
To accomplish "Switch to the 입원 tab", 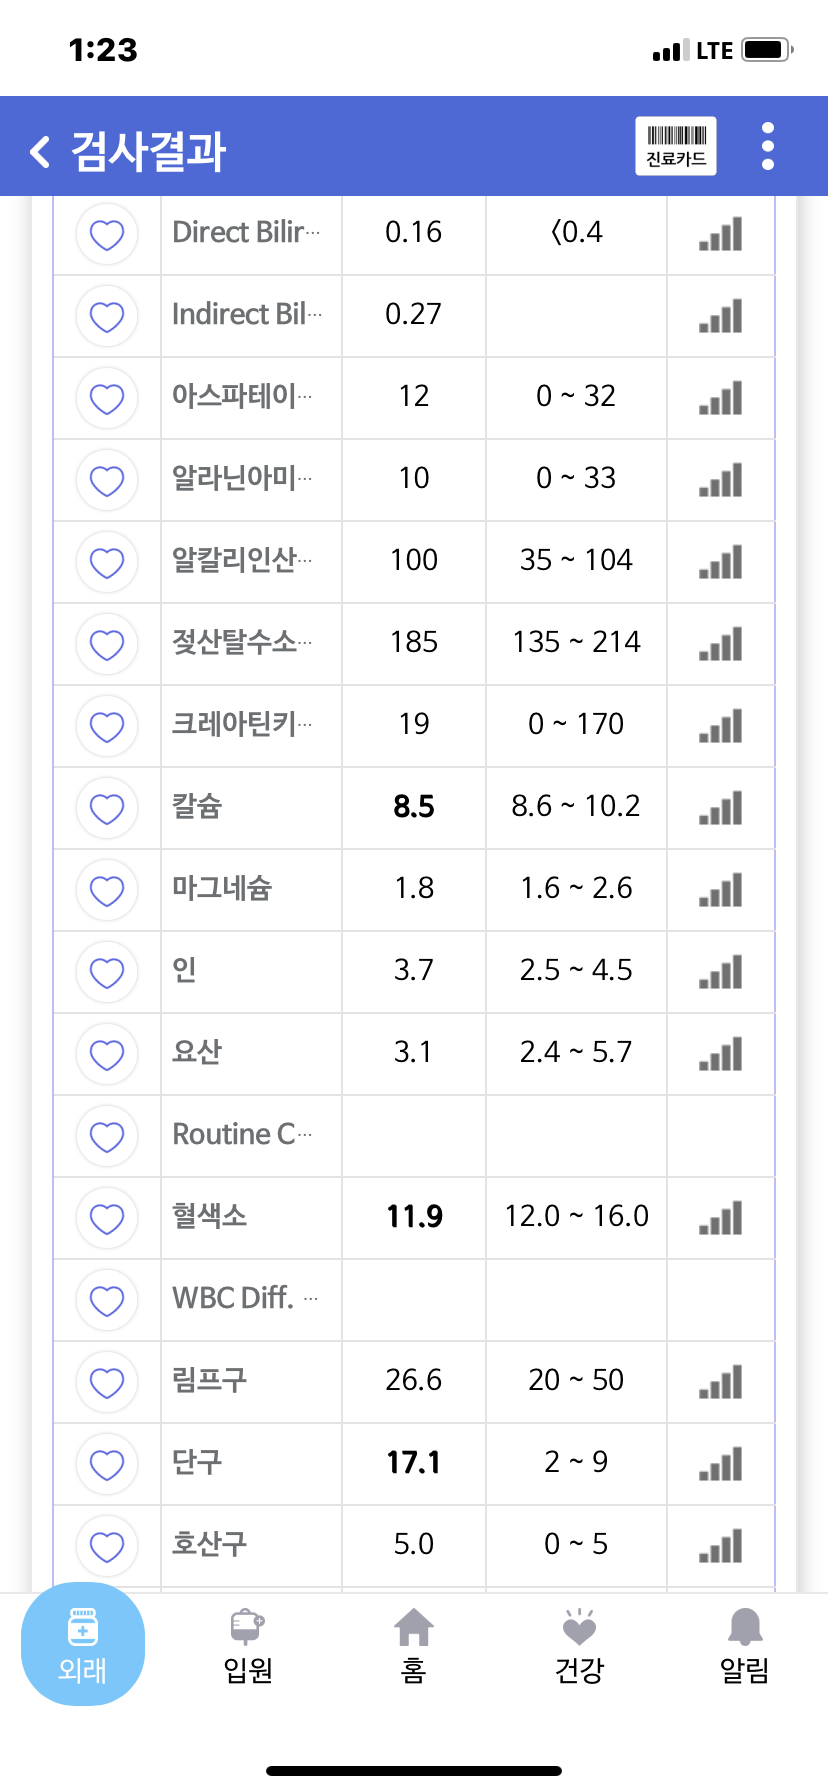I will [x=248, y=1646].
